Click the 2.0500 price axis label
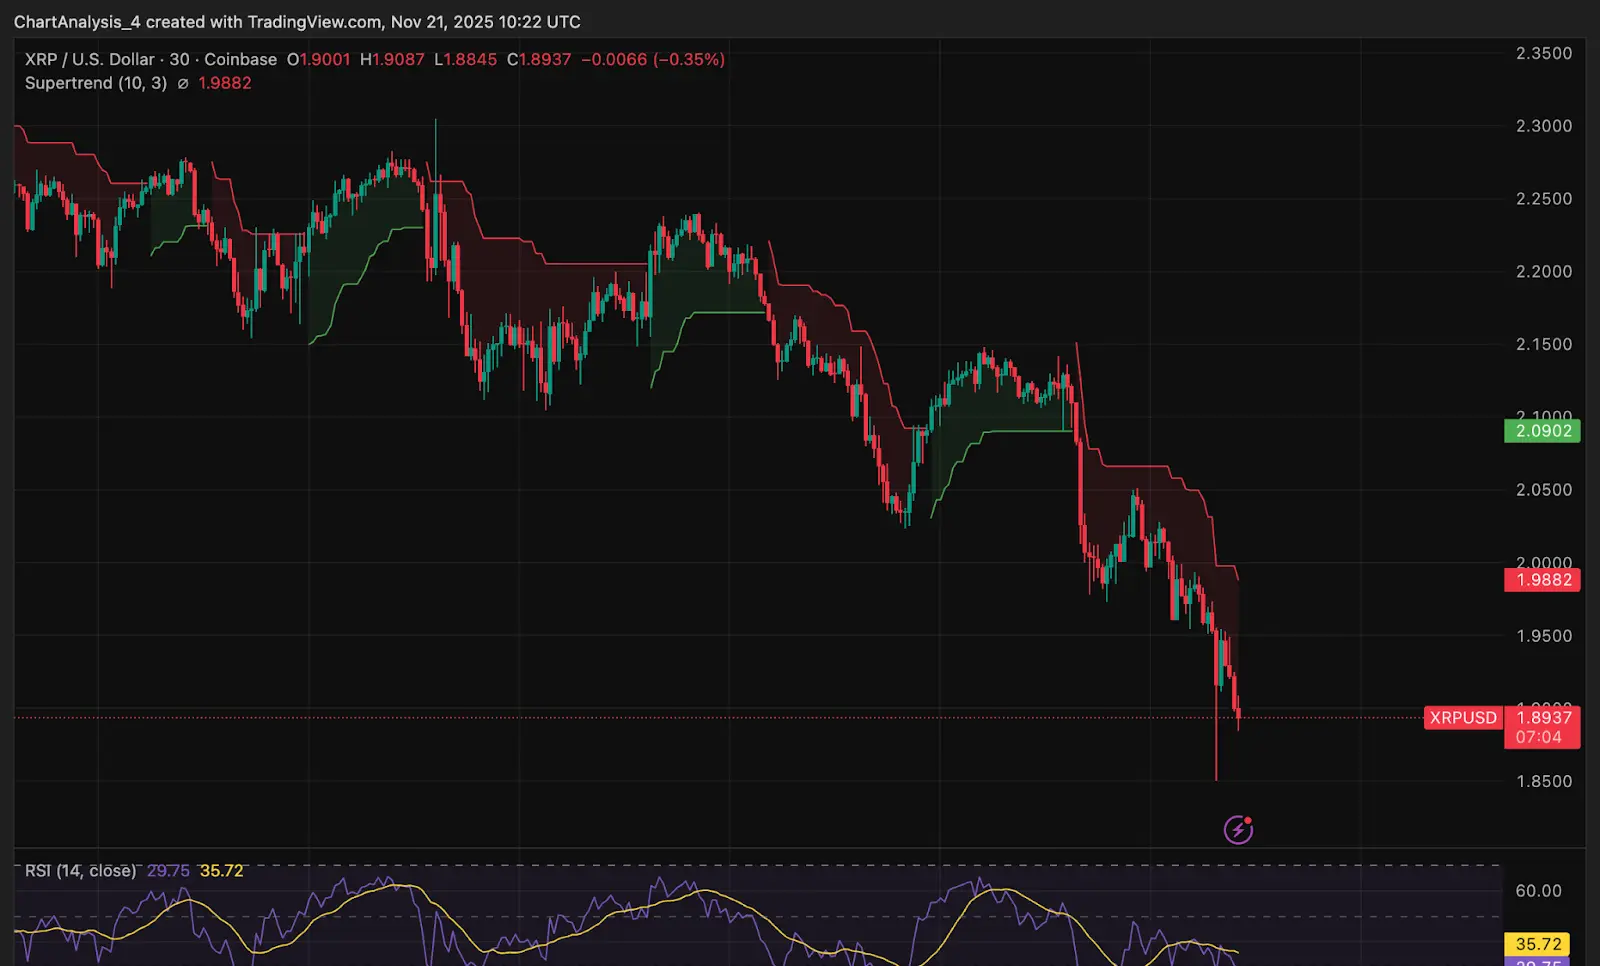Viewport: 1600px width, 966px height. coord(1544,490)
